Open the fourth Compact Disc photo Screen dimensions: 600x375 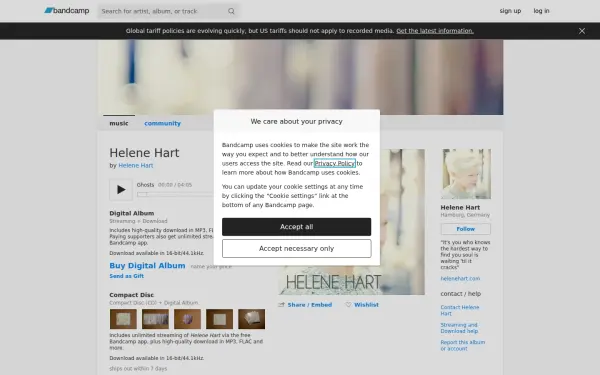tap(219, 319)
